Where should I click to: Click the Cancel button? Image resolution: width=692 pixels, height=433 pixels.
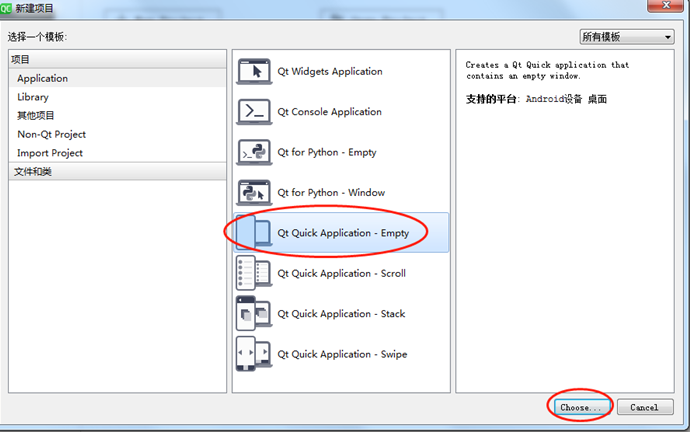pyautogui.click(x=645, y=407)
